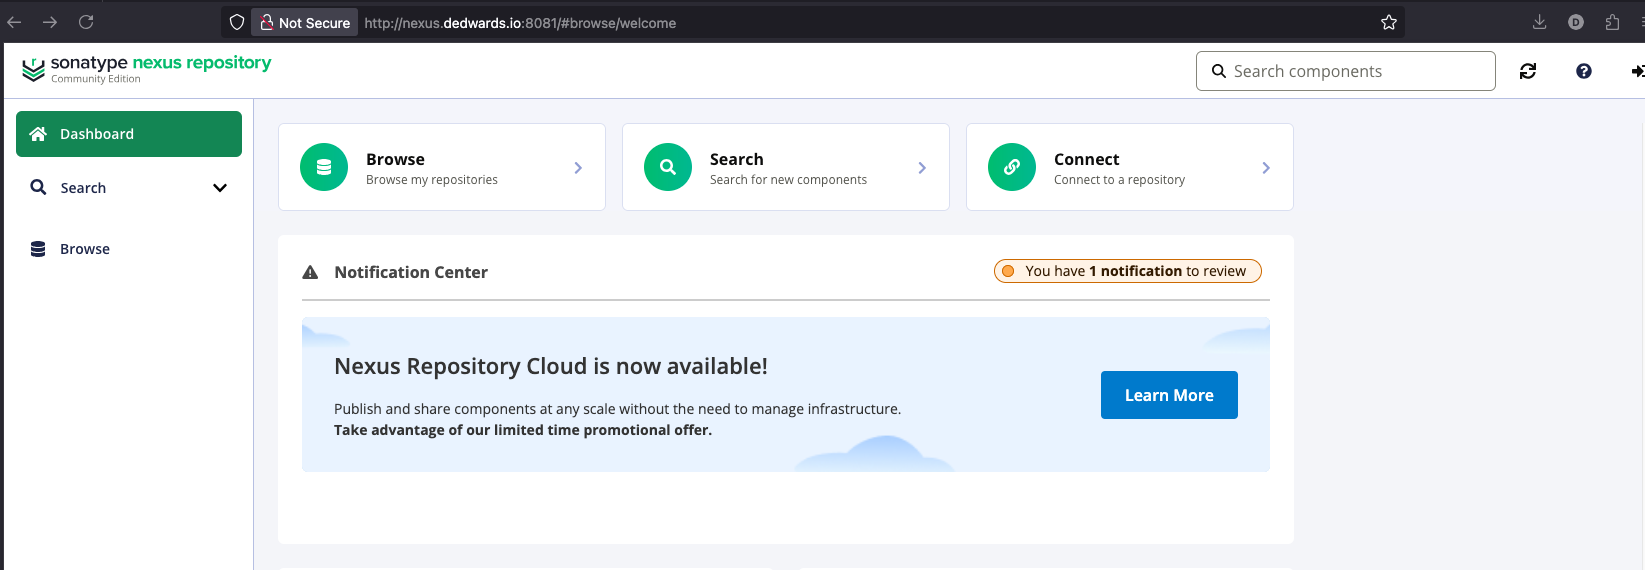Click the shield tracking protection icon
Viewport: 1645px width, 570px height.
click(237, 22)
